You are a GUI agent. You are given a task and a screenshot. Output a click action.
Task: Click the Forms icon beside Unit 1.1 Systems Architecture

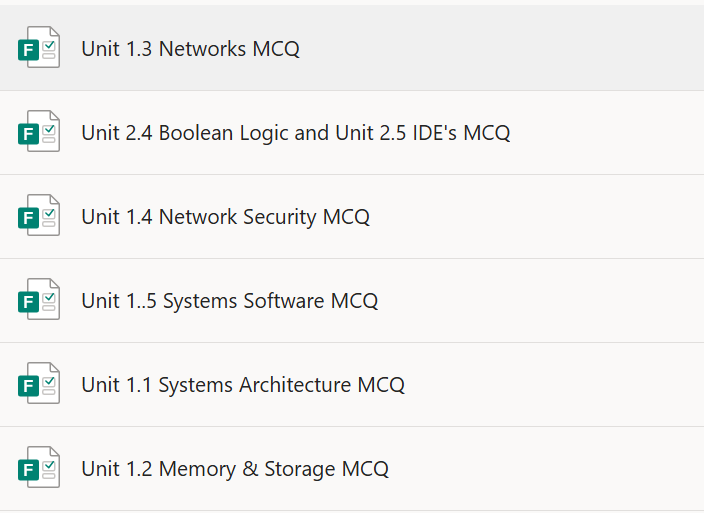39,384
